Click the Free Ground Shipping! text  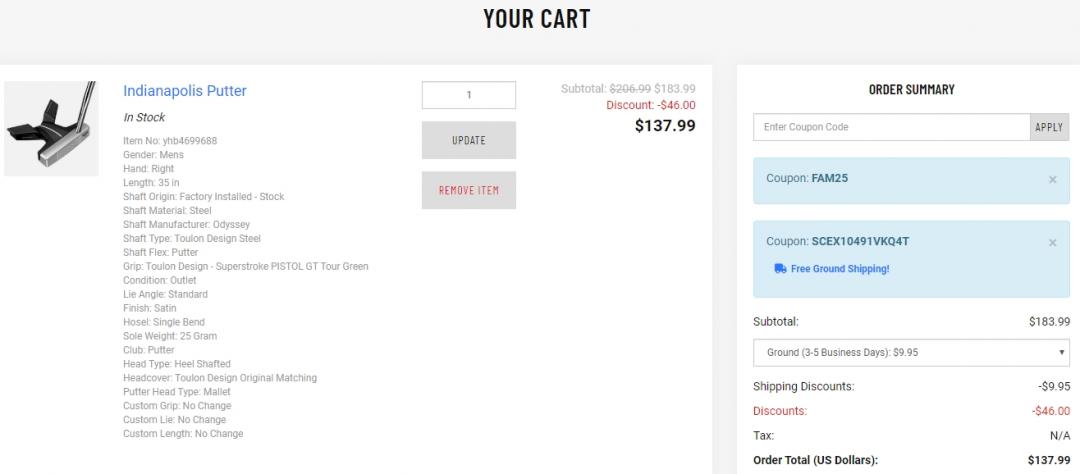(839, 268)
